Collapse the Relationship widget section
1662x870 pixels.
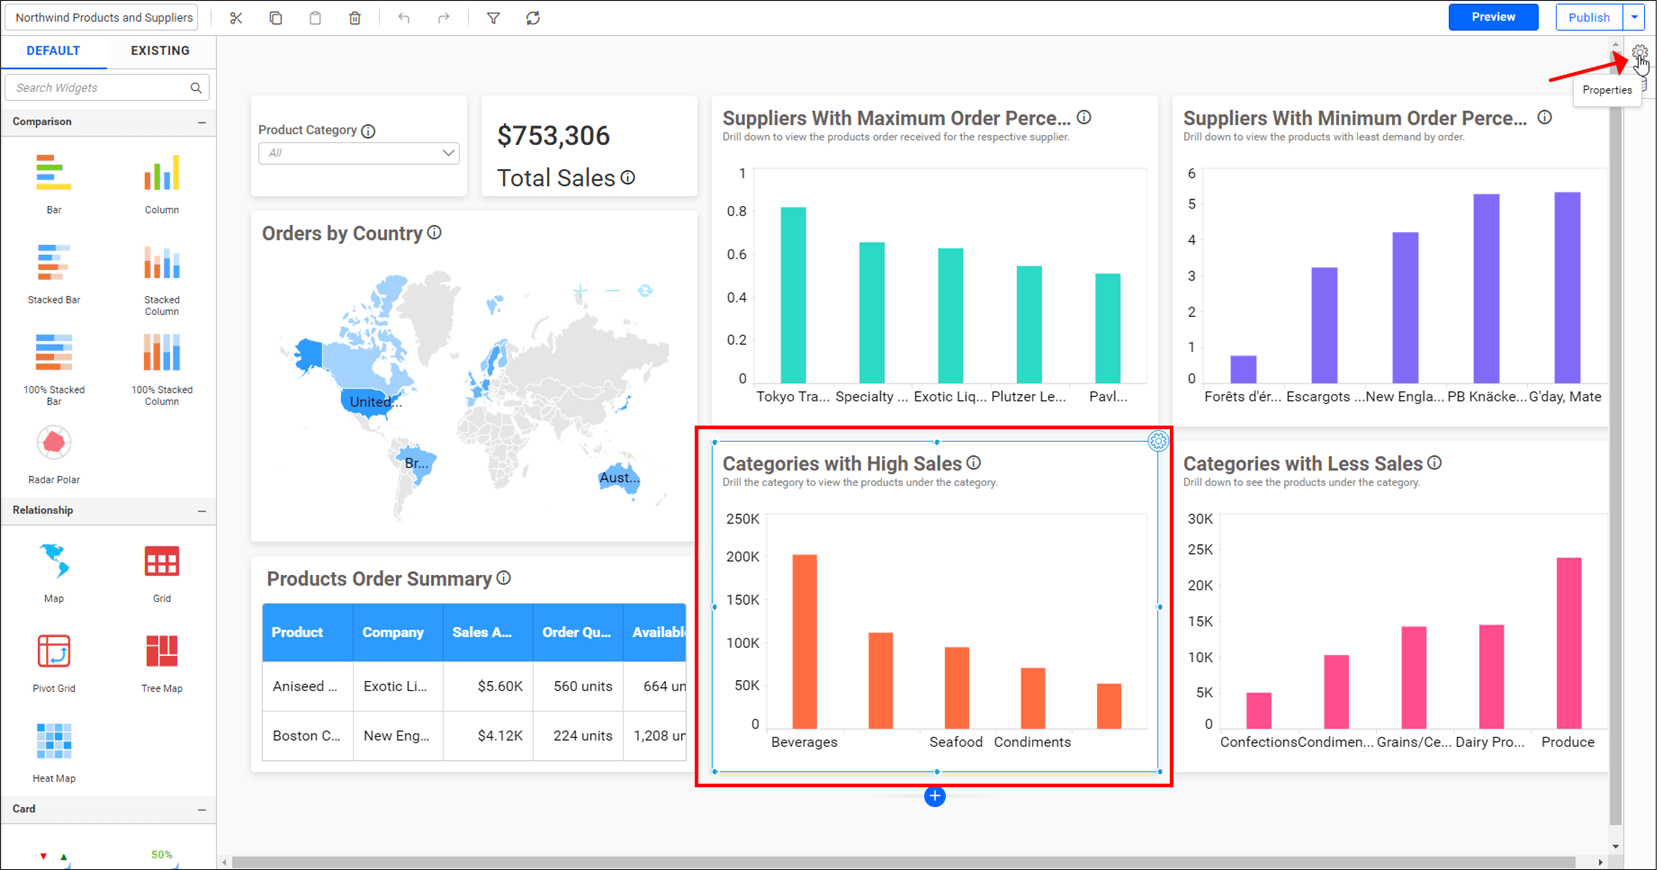pos(202,511)
